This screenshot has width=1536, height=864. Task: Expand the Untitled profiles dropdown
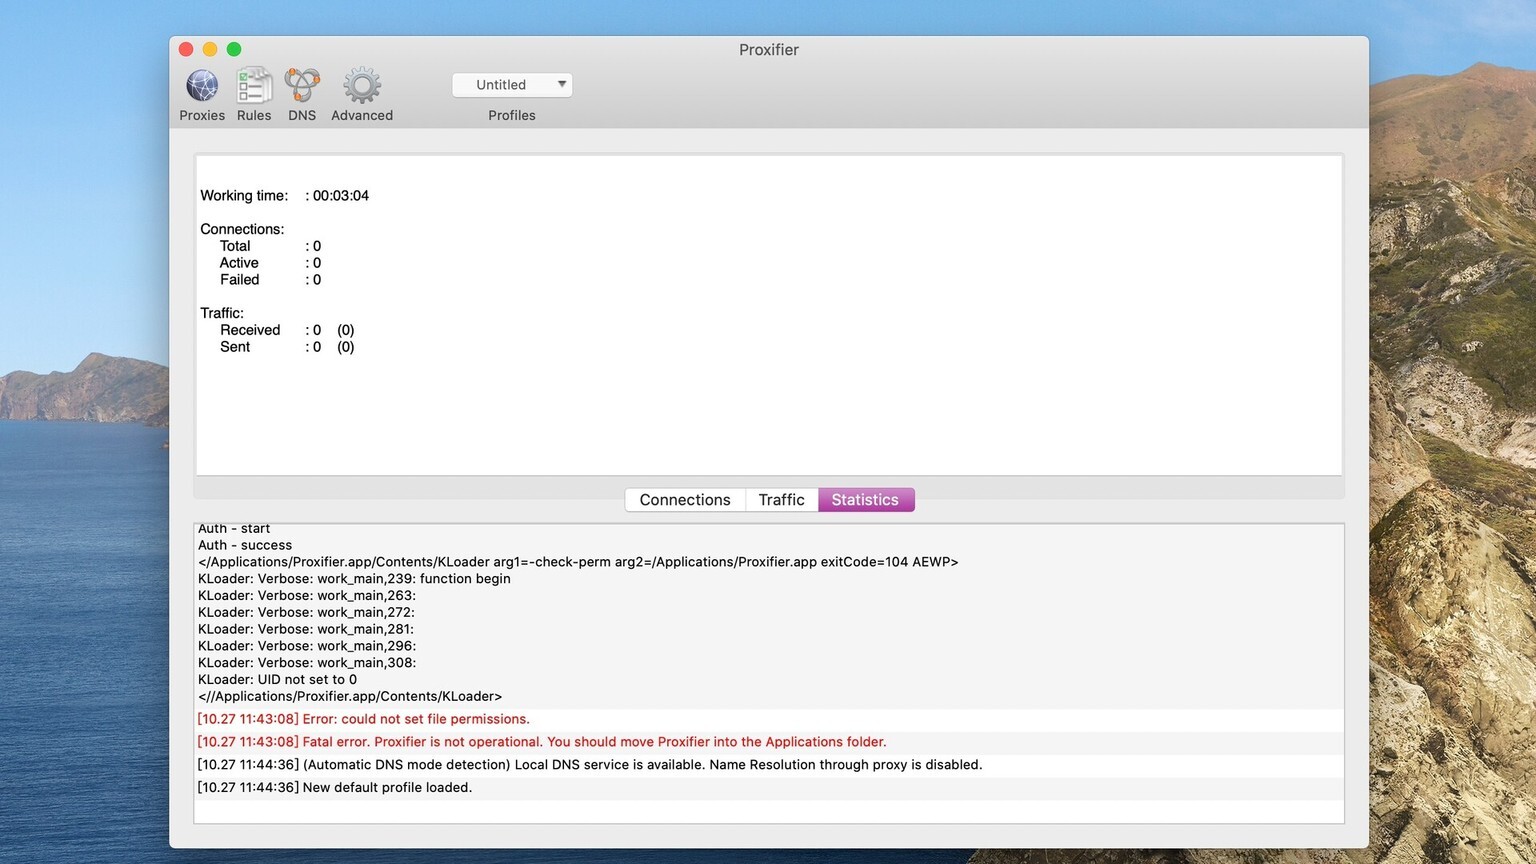coord(512,85)
